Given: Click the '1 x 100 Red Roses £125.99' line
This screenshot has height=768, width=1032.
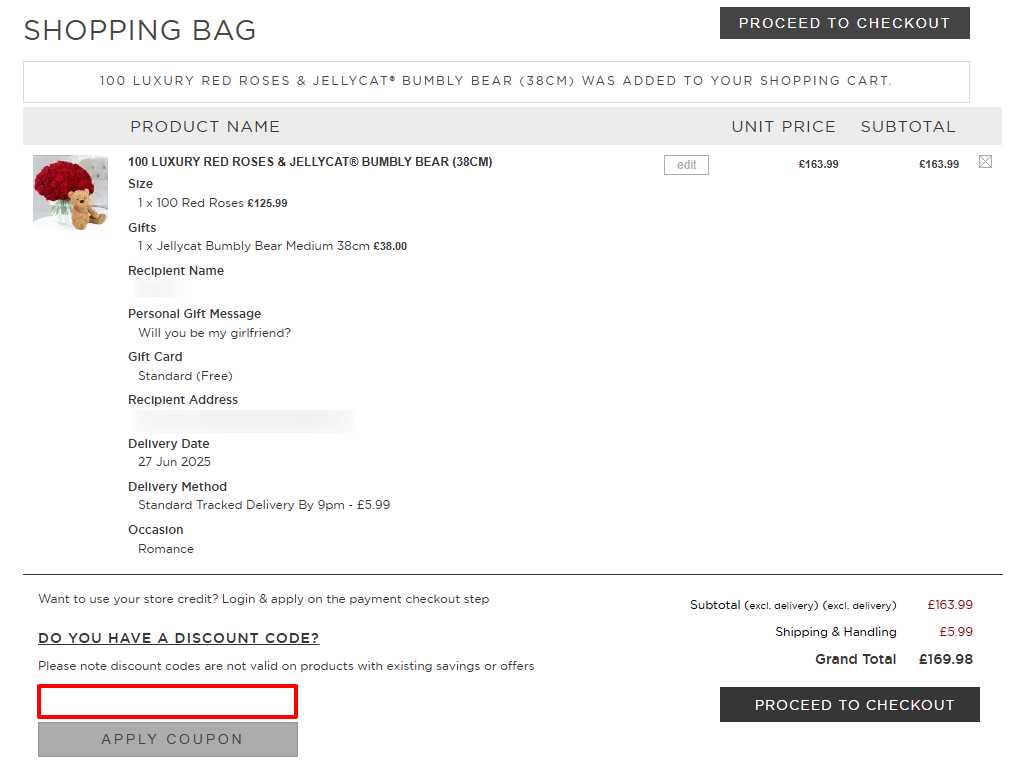Looking at the screenshot, I should coord(213,203).
